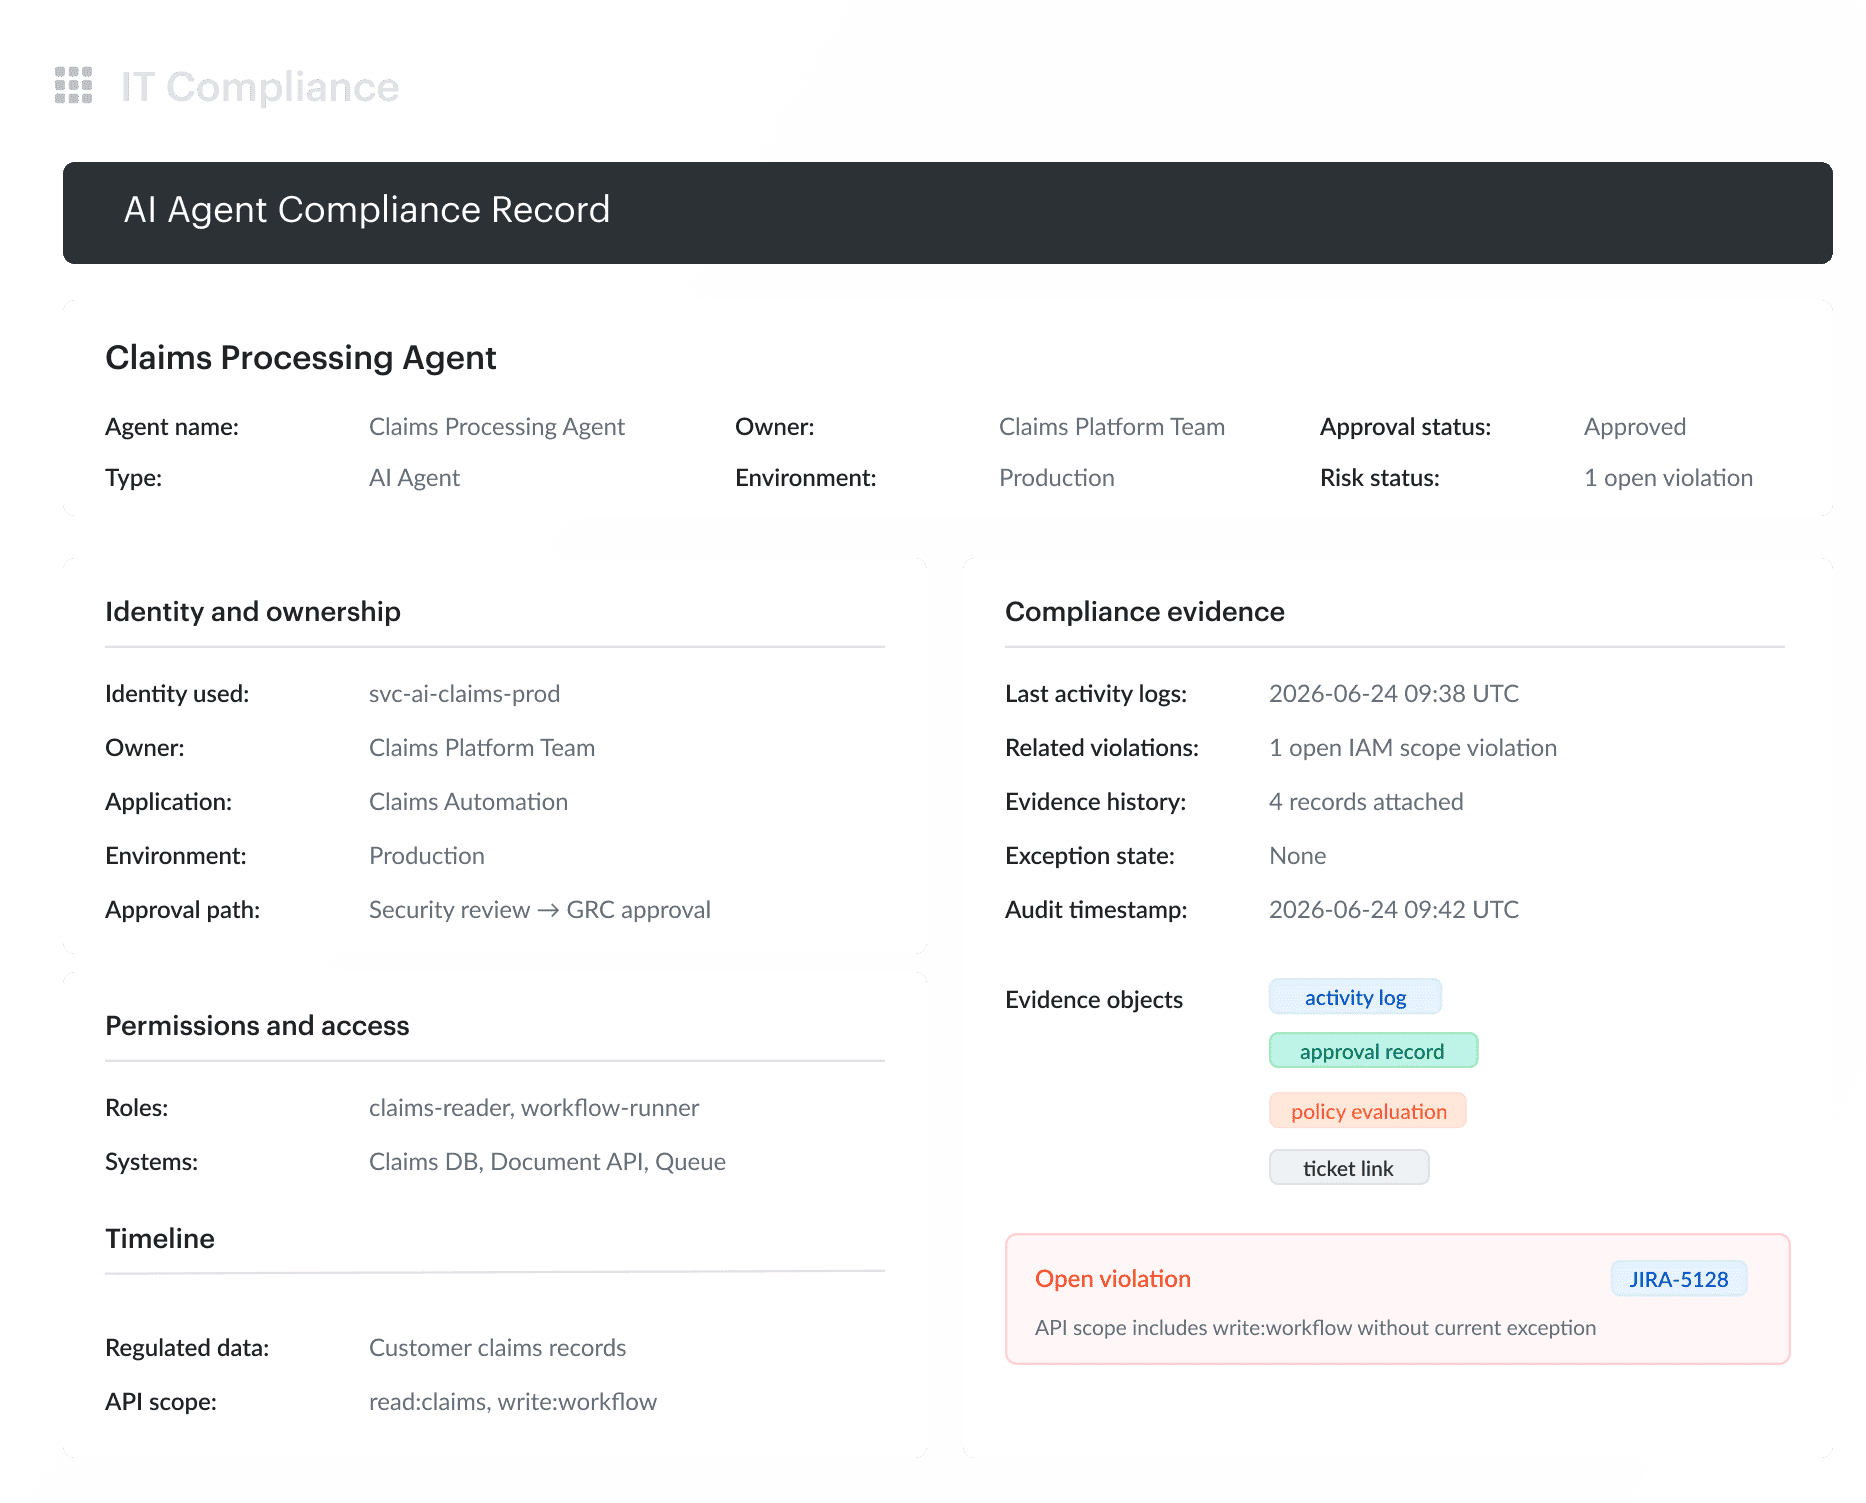Select the Claims Processing Agent heading

pos(301,358)
